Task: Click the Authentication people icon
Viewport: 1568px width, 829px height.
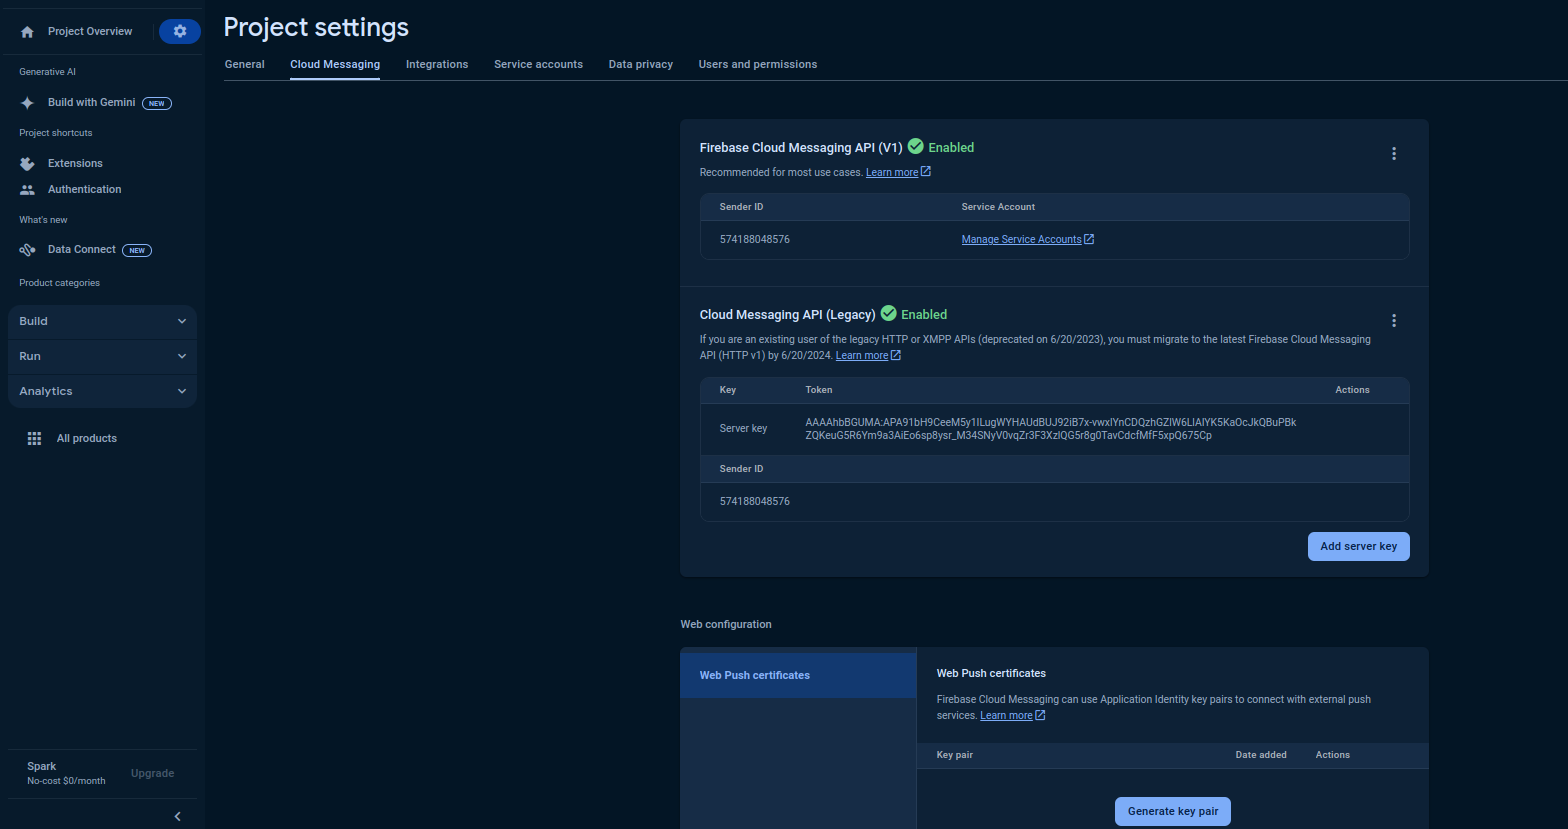Action: coord(27,189)
